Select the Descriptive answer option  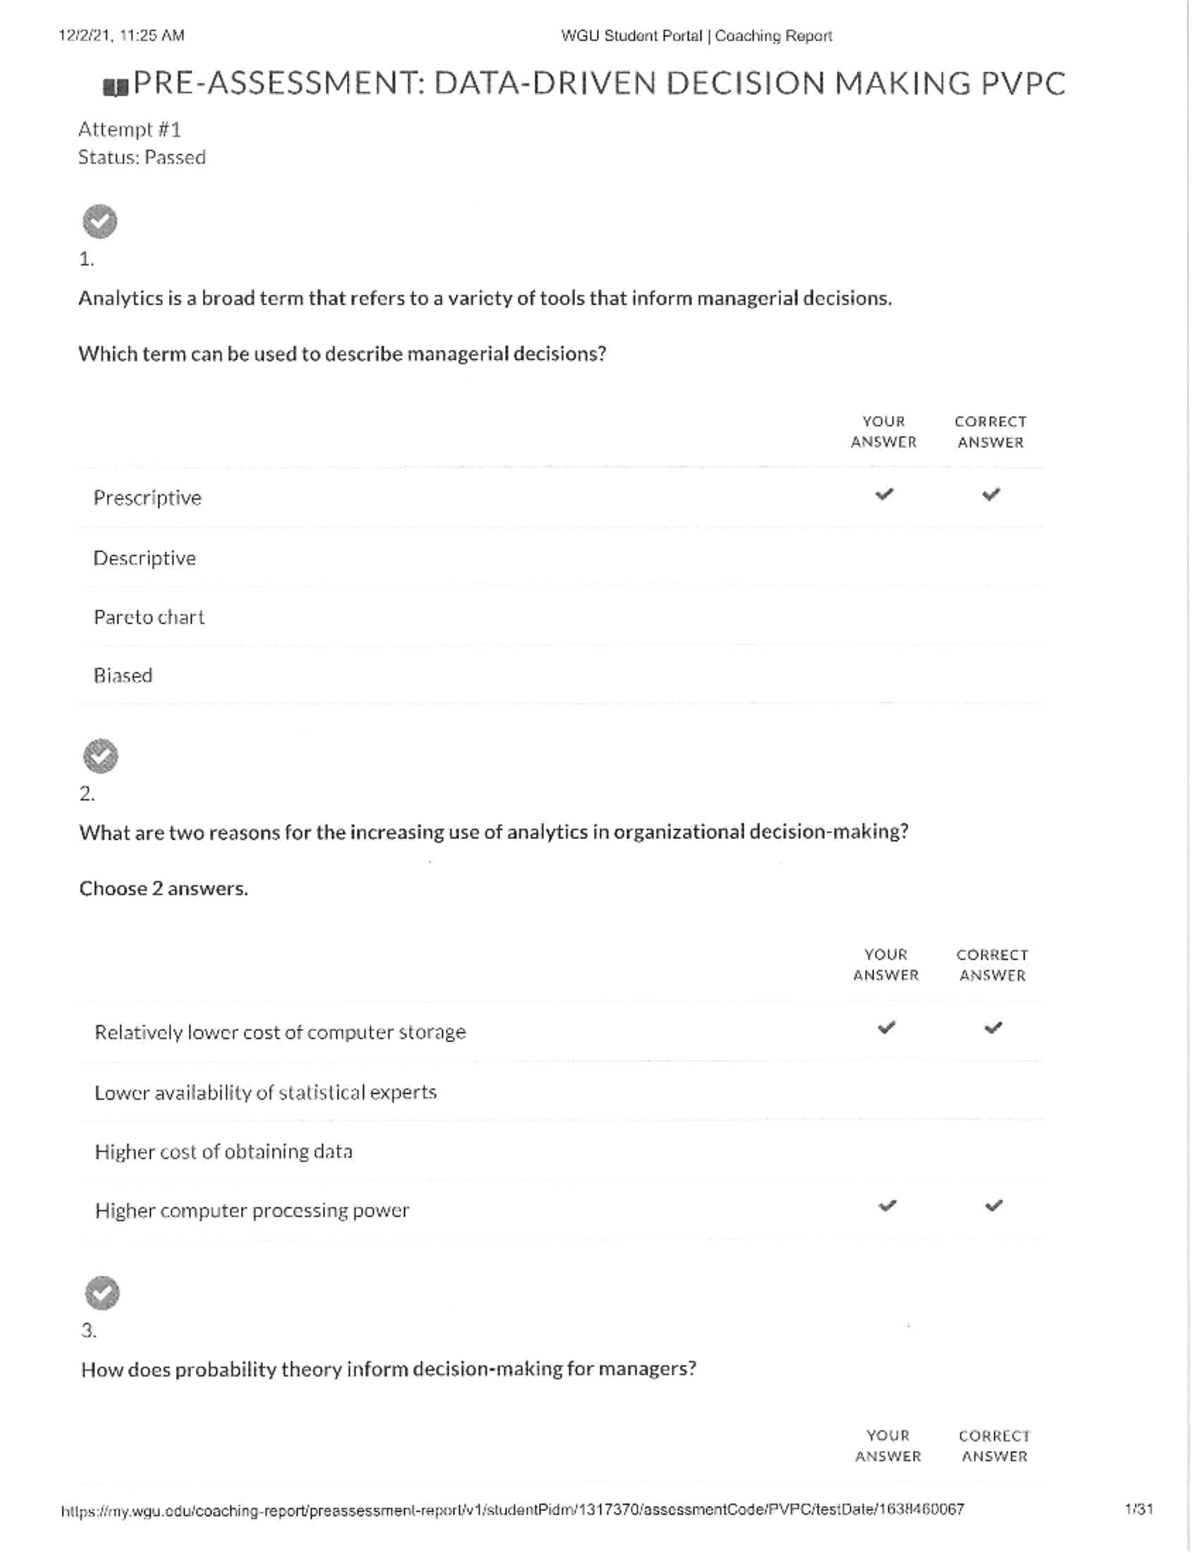(145, 558)
